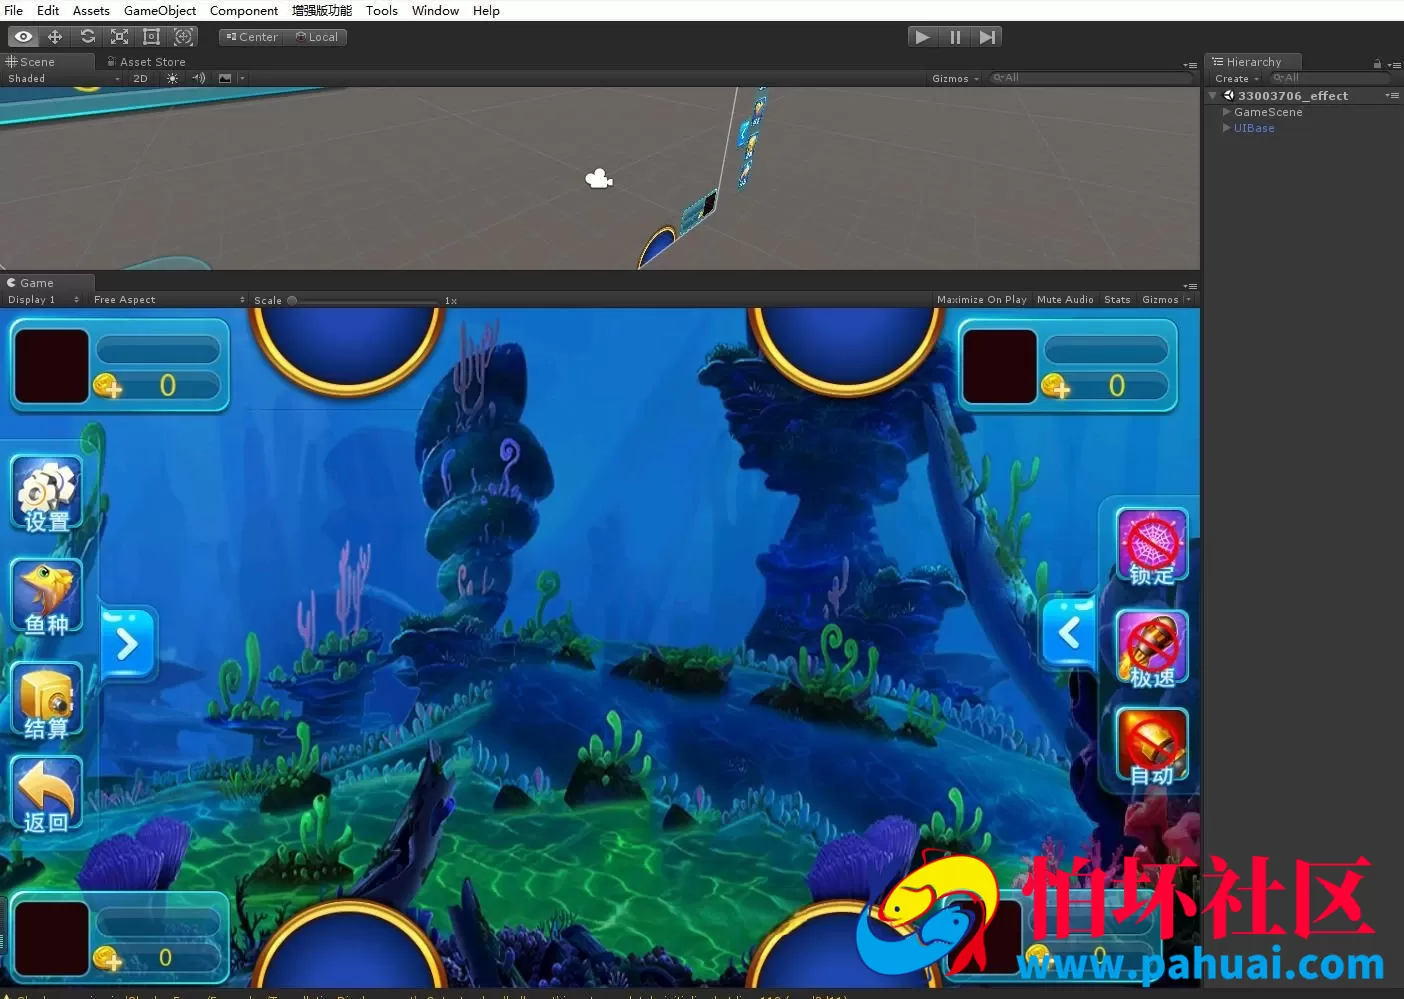Screen dimensions: 1404x999
Task: Click the 自动 auto fire button
Action: [1152, 747]
